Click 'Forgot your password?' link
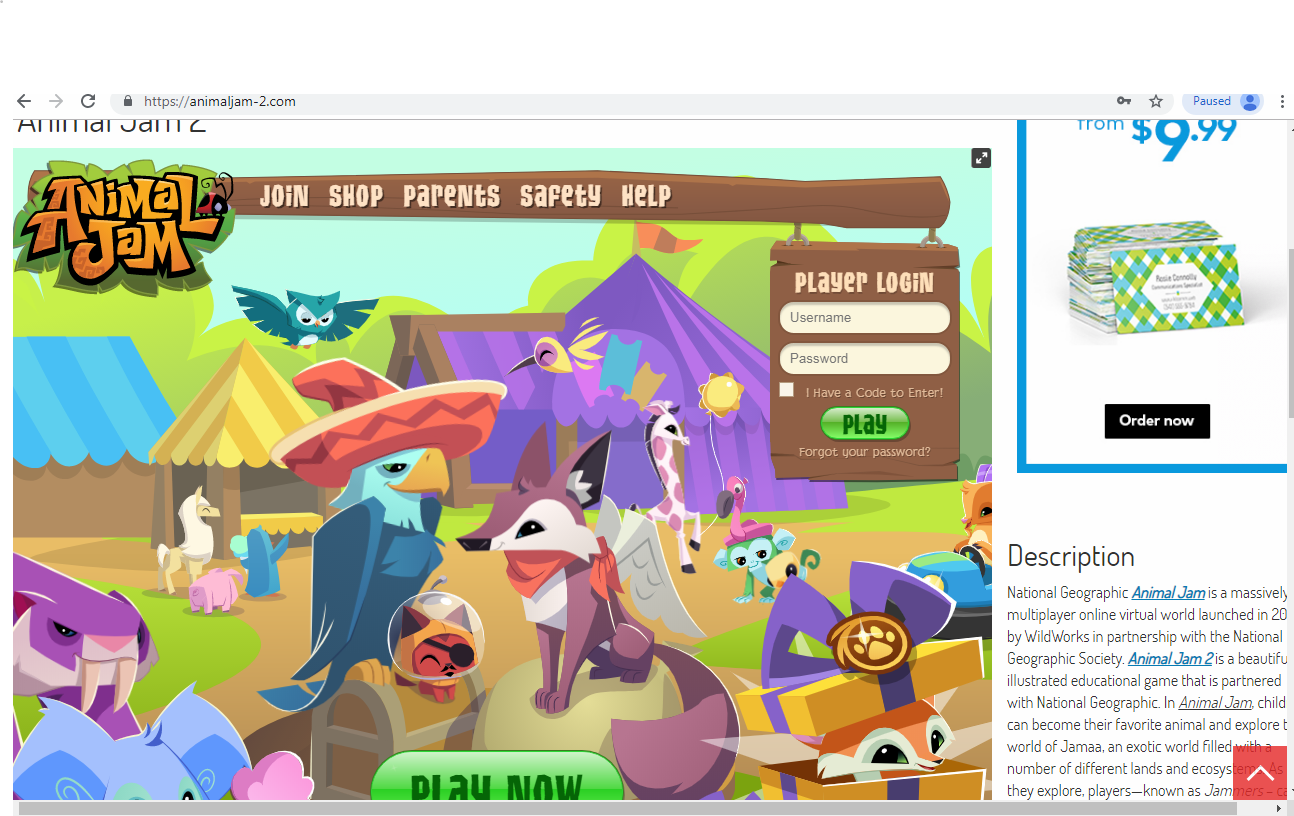Viewport: 1294px width, 816px height. pos(864,452)
